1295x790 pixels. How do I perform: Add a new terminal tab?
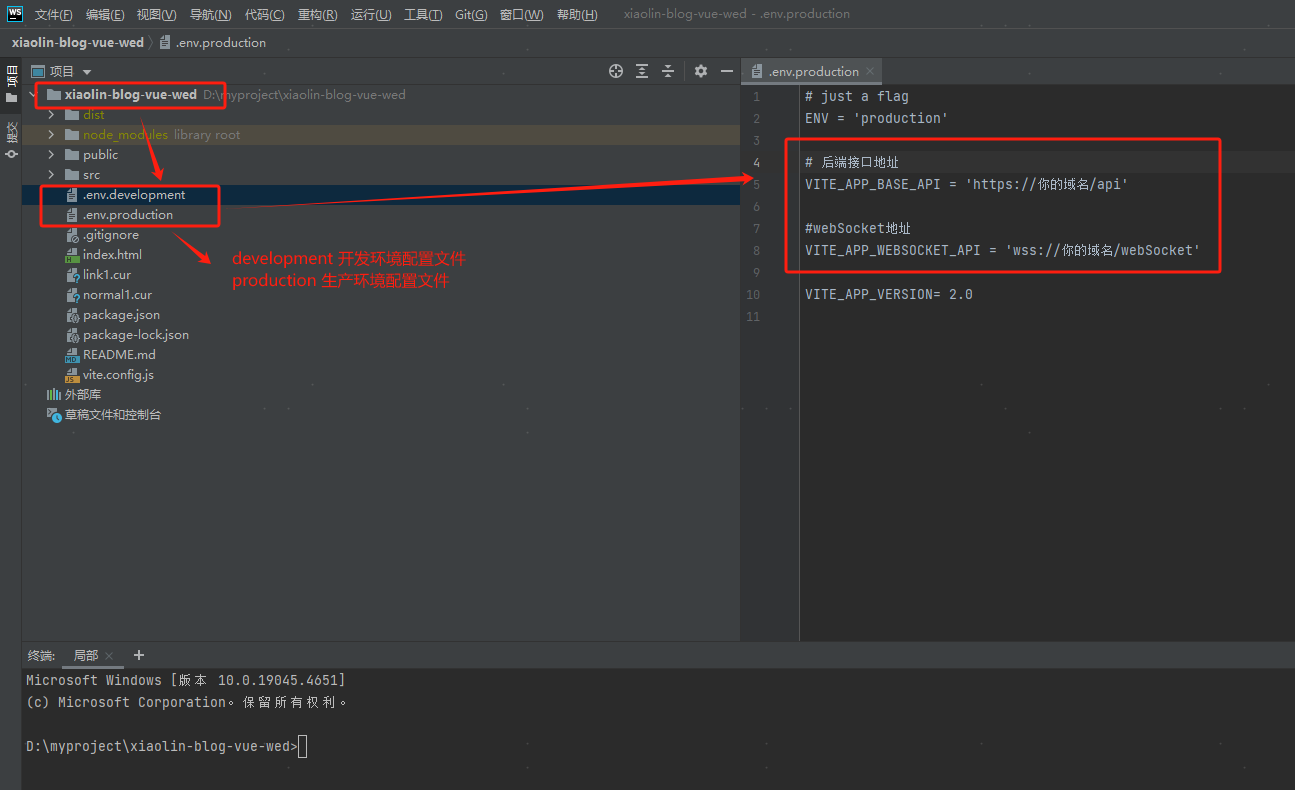point(139,655)
